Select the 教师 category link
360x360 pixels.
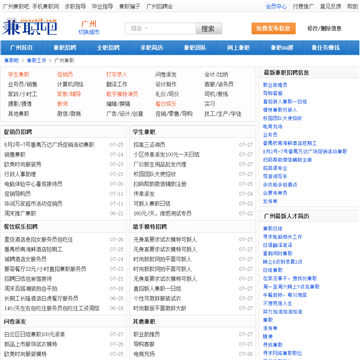[x=62, y=104]
